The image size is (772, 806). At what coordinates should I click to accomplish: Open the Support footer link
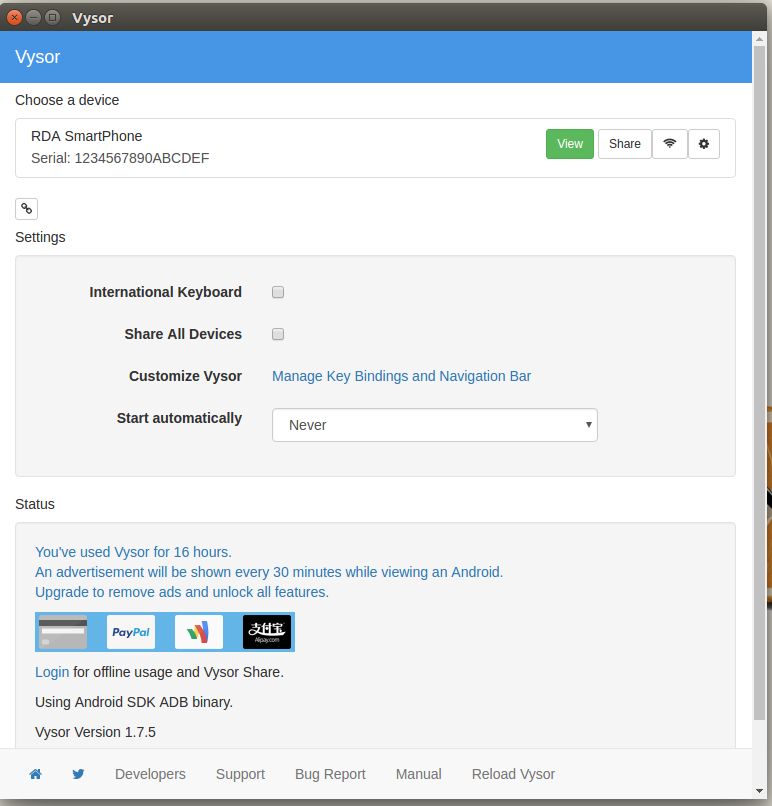[241, 774]
